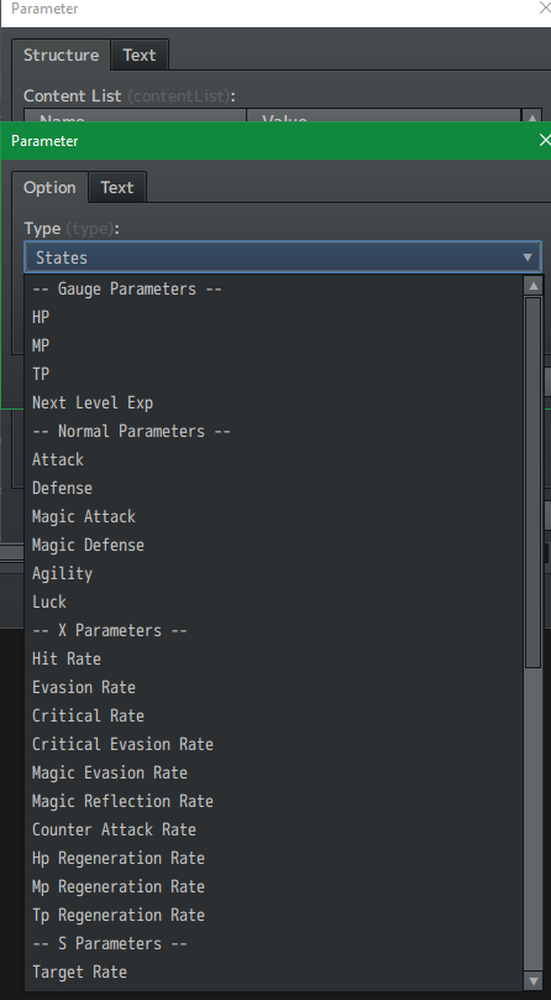This screenshot has height=1000, width=551.
Task: Select Target Rate option
Action: point(274,972)
